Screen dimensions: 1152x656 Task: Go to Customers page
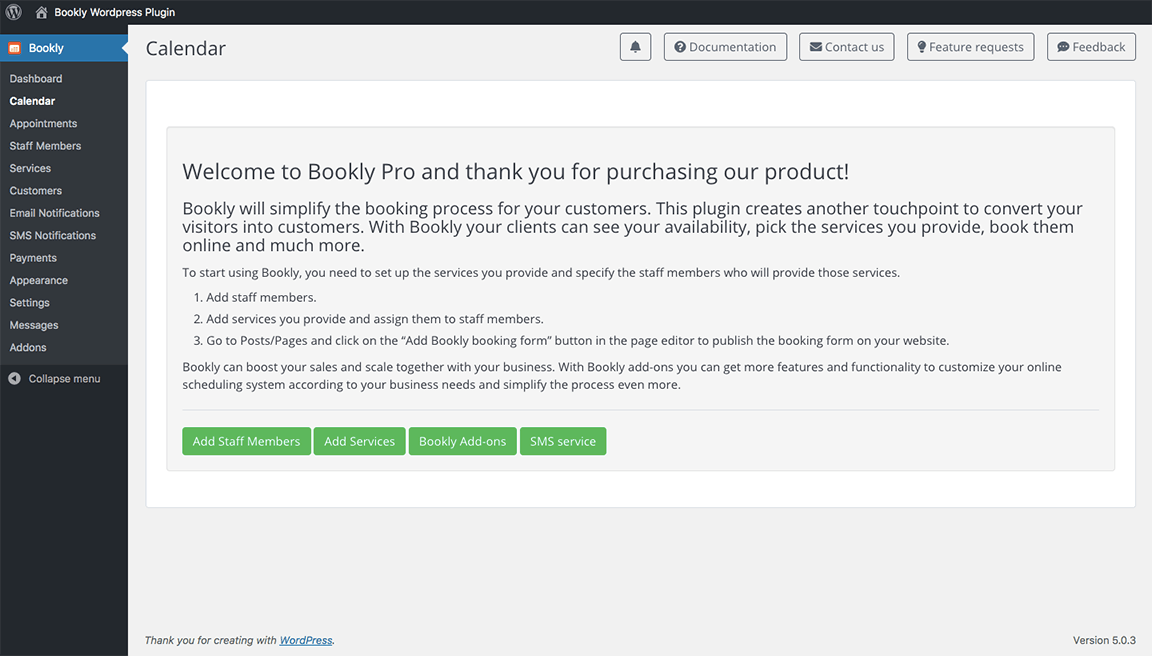(36, 190)
